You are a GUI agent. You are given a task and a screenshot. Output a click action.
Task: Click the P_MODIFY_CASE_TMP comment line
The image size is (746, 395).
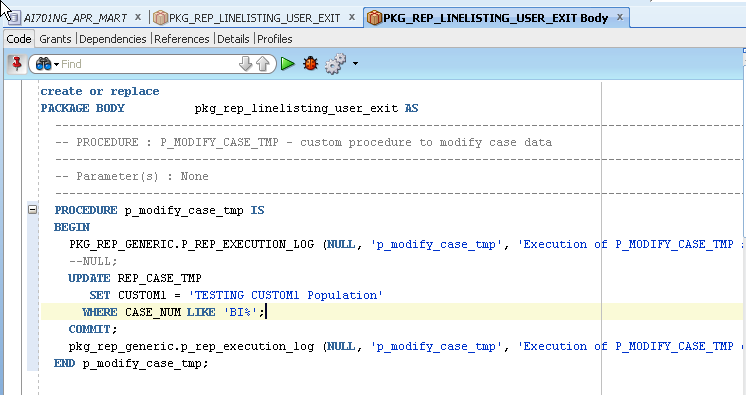coord(304,142)
